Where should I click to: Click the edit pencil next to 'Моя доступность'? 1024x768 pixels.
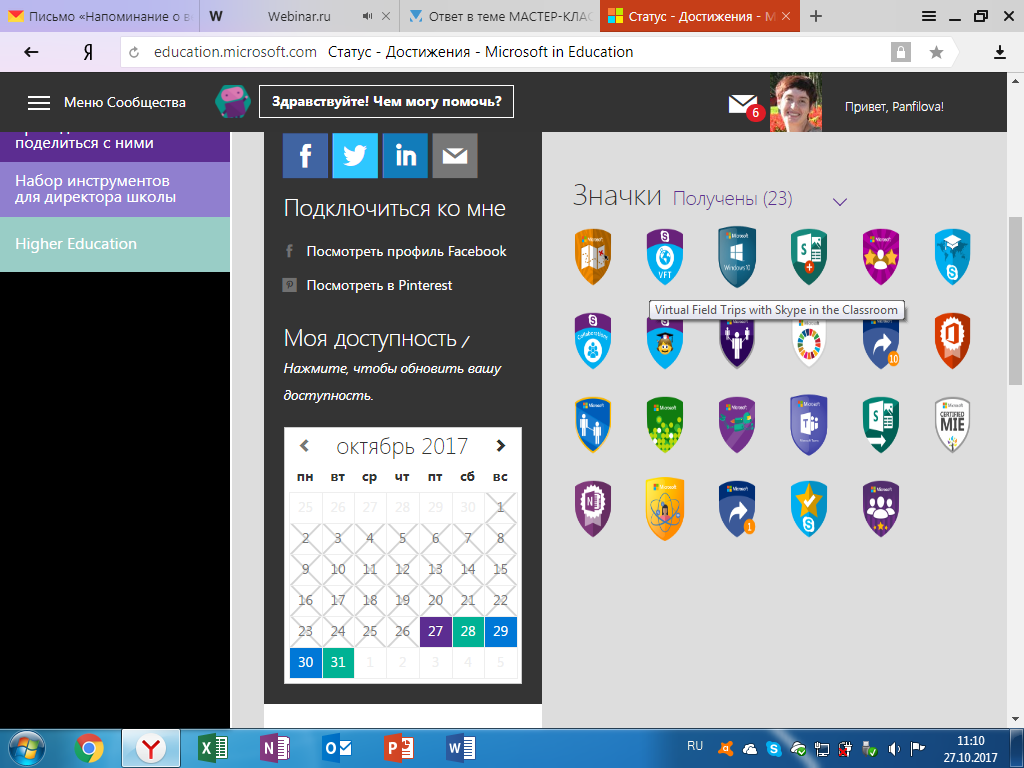click(x=465, y=340)
